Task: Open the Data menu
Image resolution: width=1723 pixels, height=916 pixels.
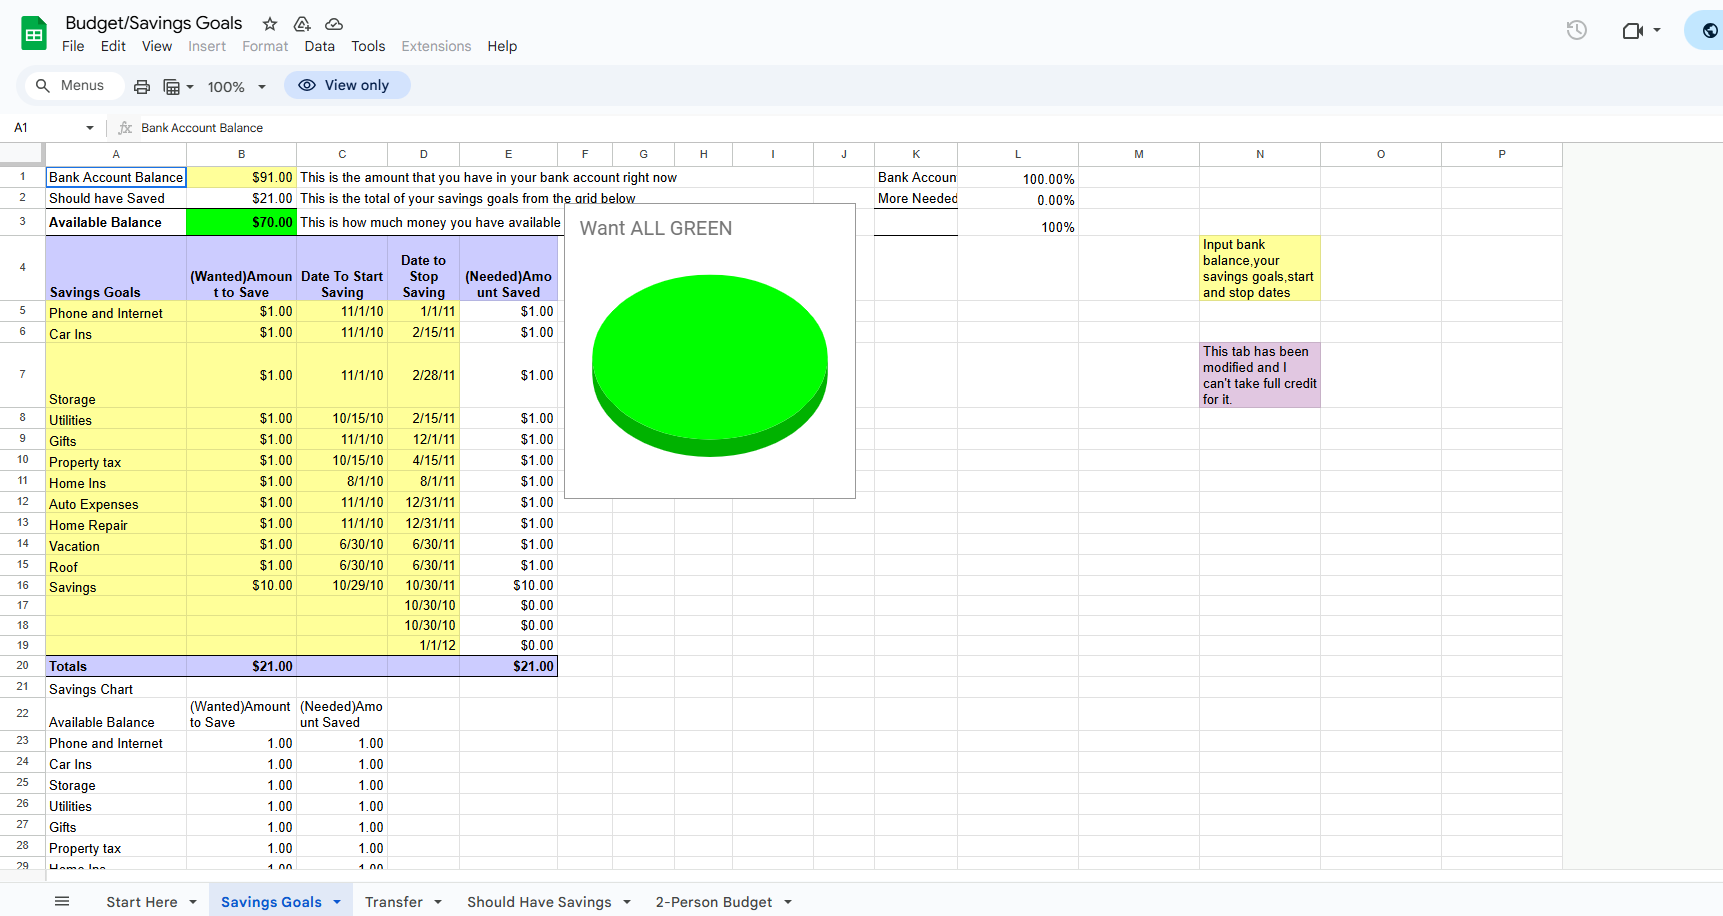Action: tap(319, 46)
